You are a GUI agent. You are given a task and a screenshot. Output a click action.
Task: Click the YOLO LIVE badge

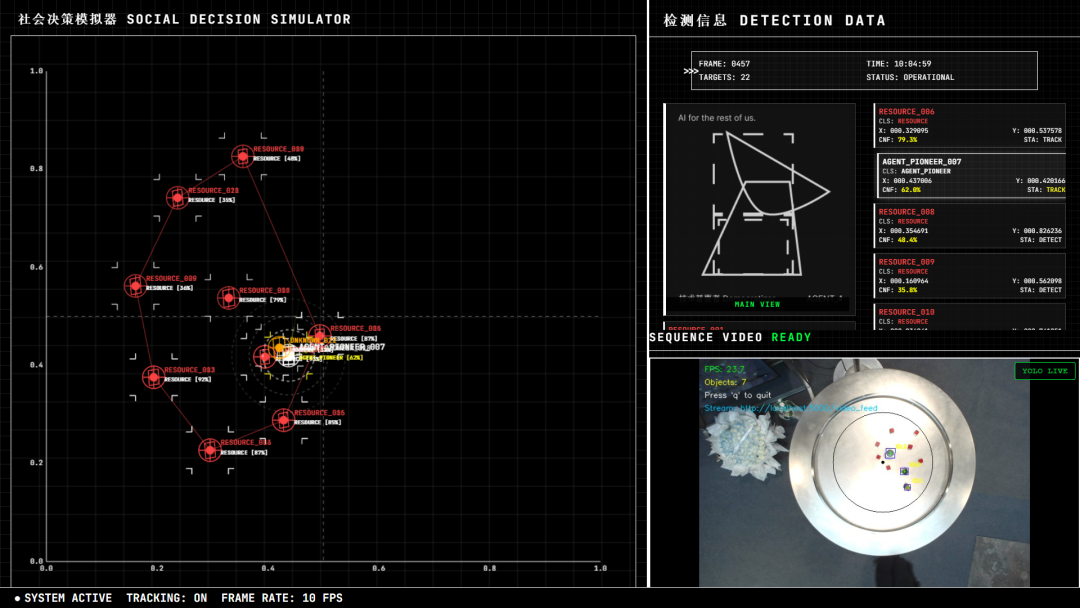click(x=1044, y=370)
